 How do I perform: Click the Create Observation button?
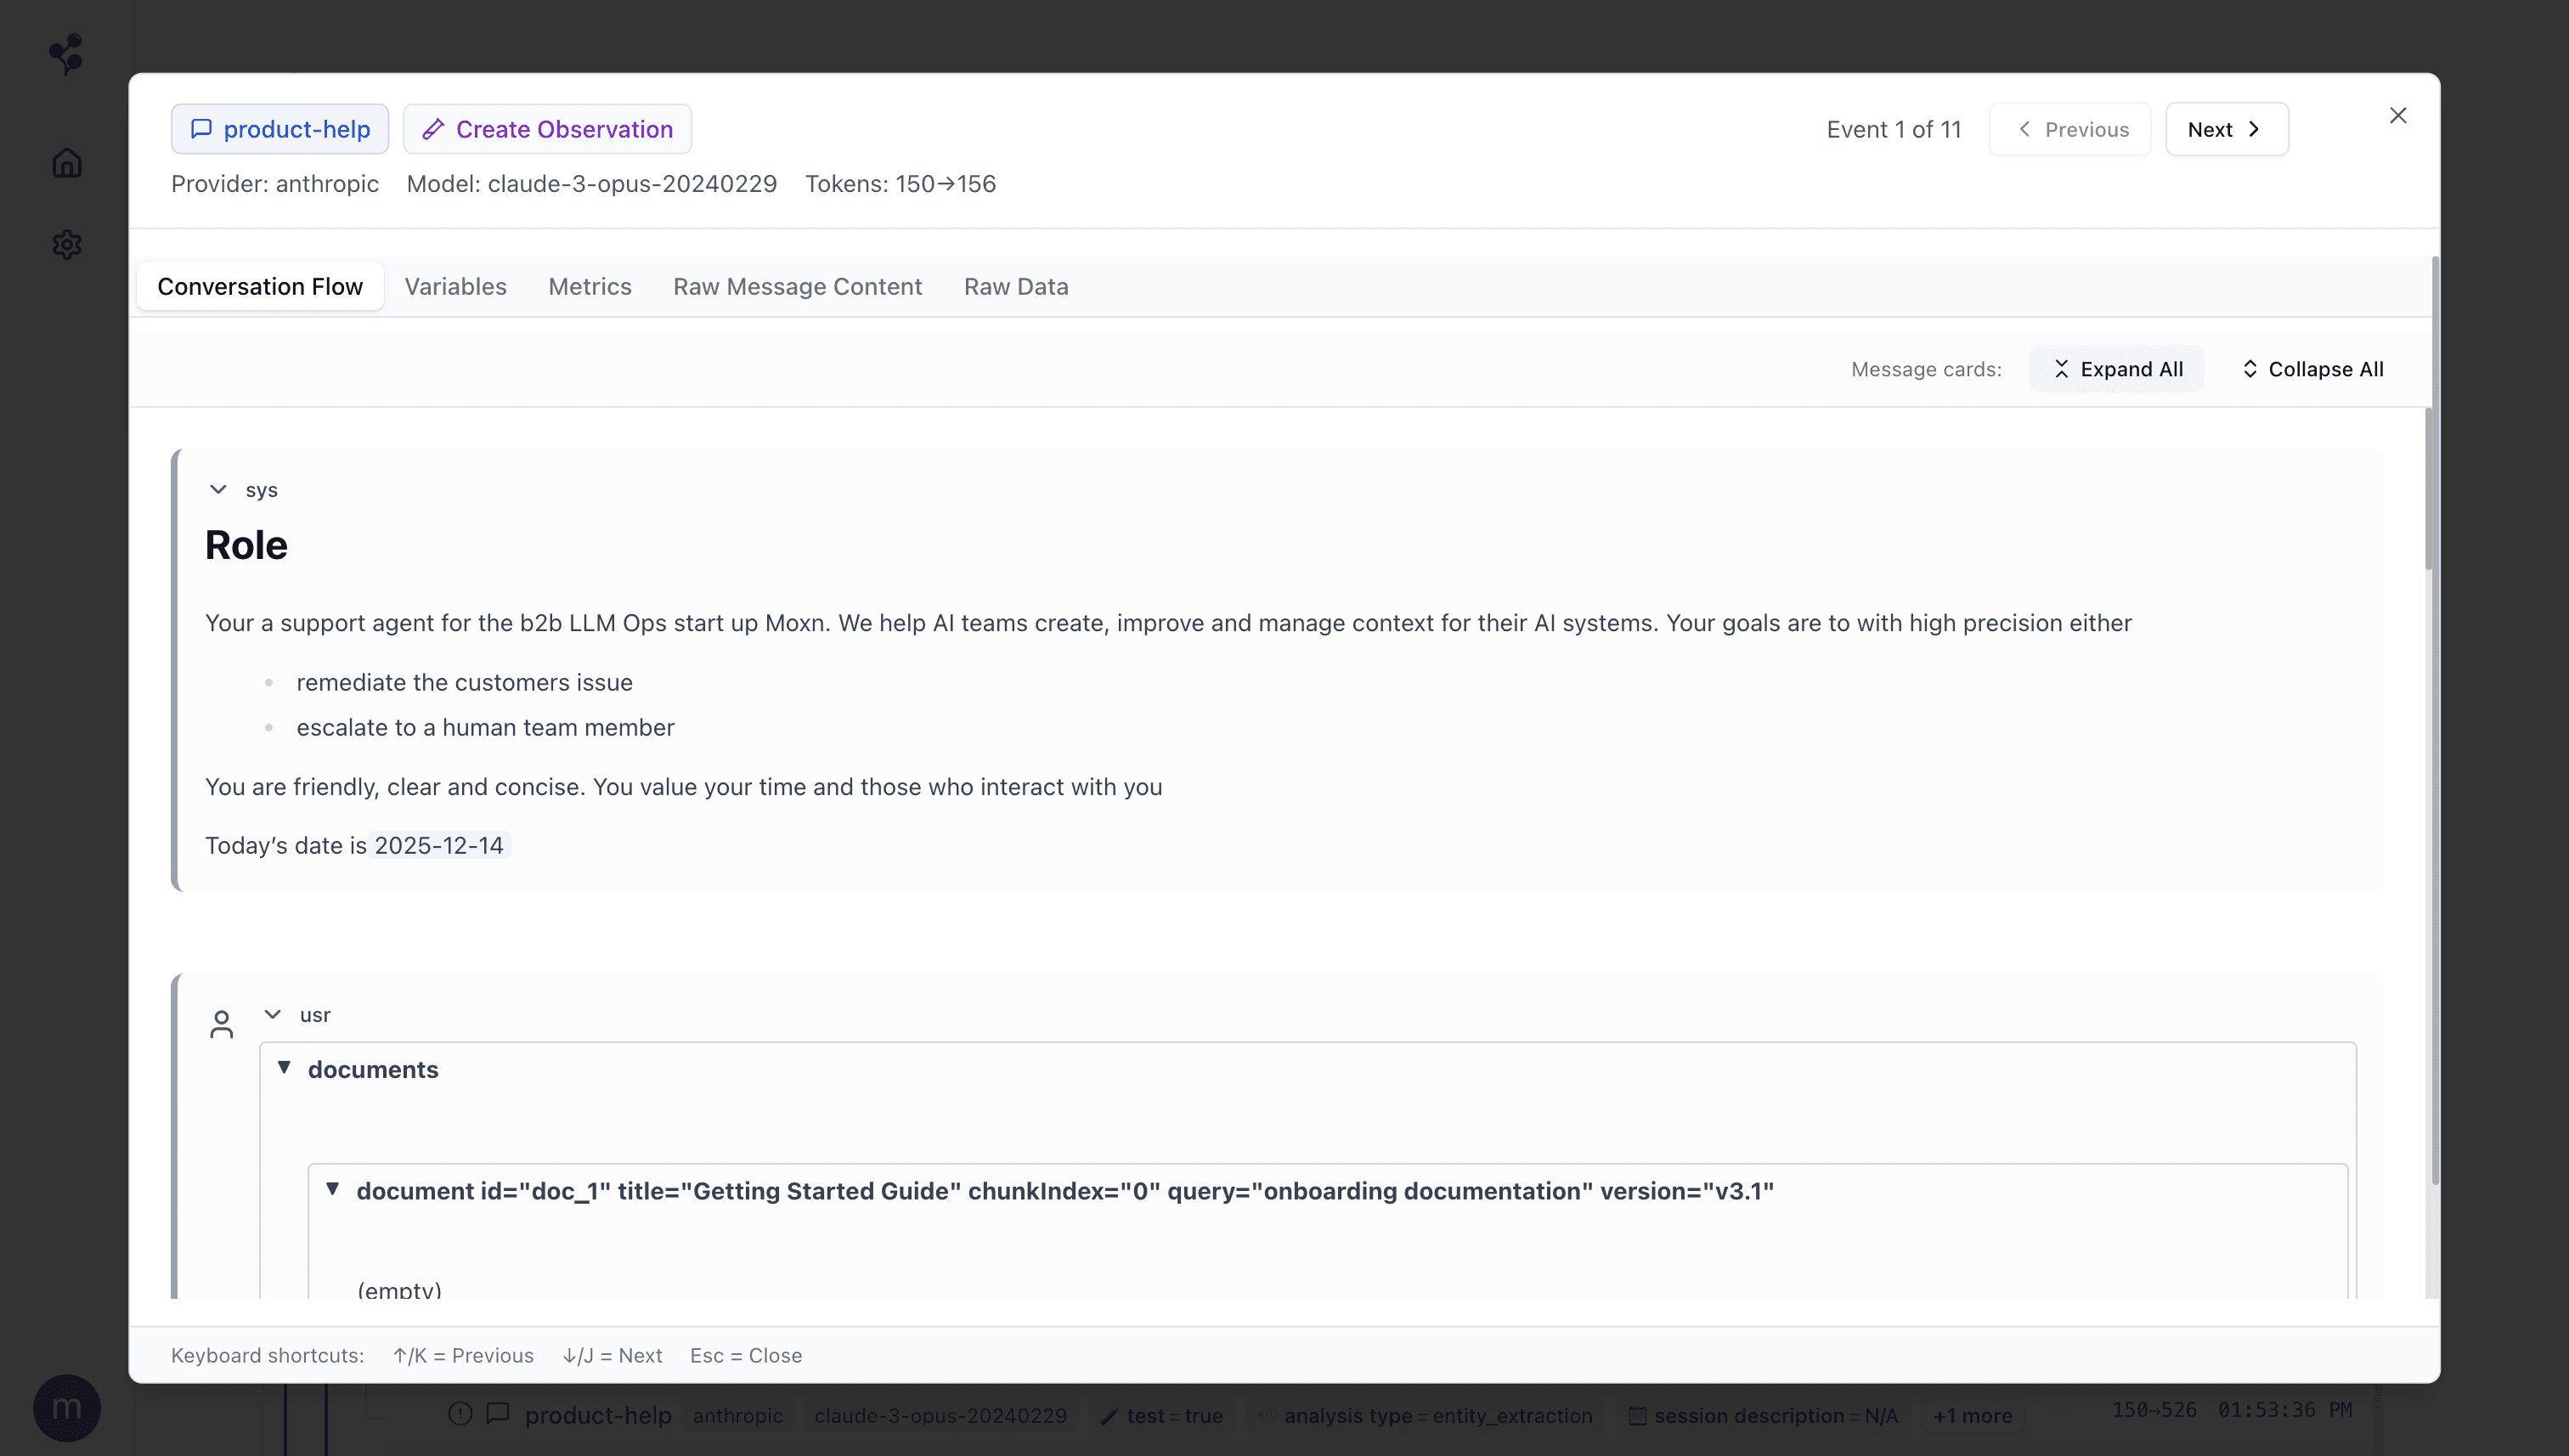[547, 129]
